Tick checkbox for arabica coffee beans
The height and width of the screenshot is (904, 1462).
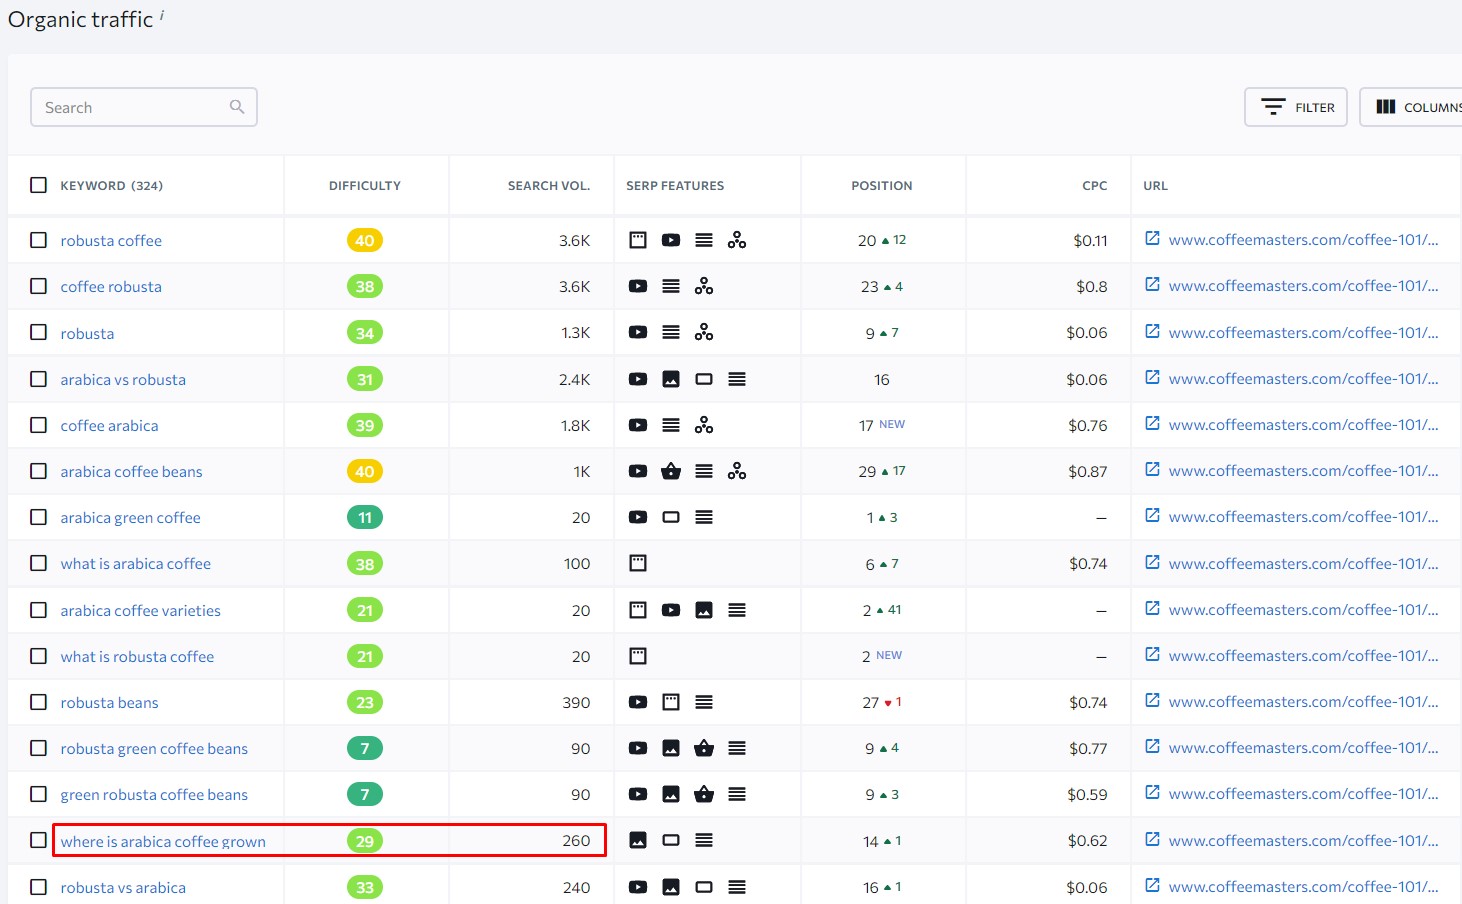tap(38, 471)
